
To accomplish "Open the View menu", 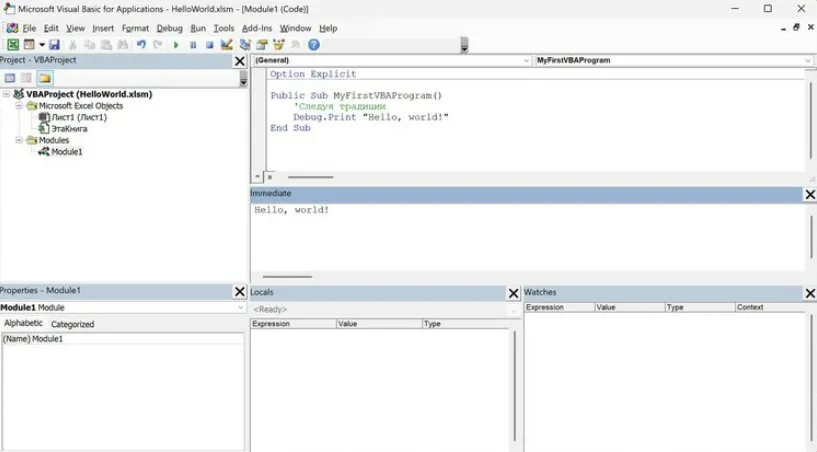I will click(75, 28).
